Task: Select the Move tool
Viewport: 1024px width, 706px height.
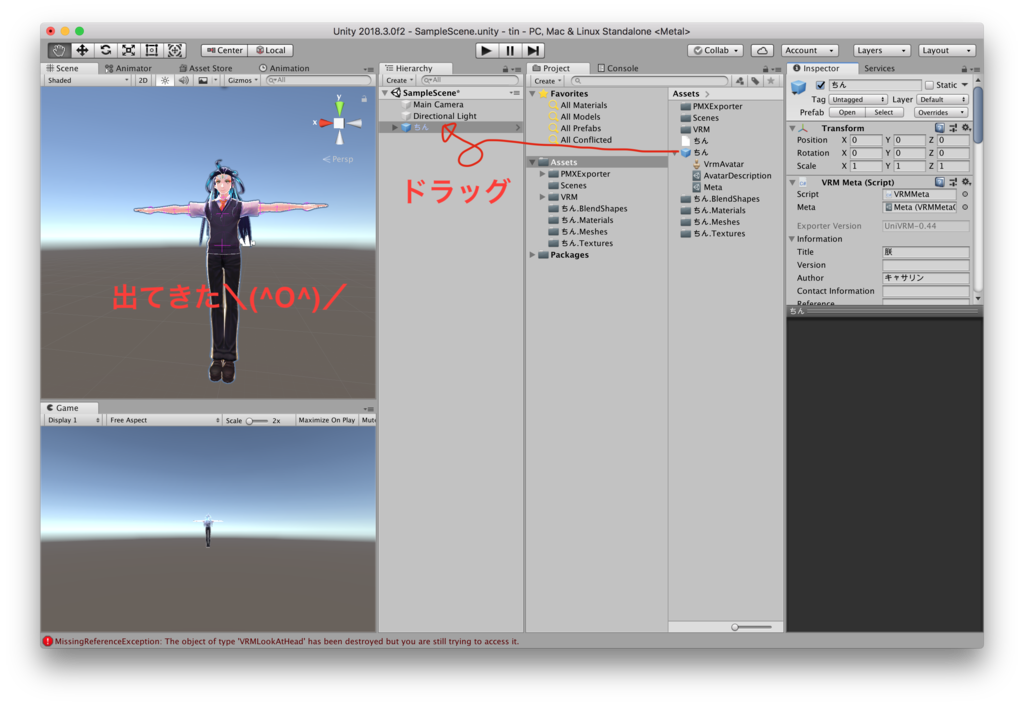Action: click(x=82, y=50)
